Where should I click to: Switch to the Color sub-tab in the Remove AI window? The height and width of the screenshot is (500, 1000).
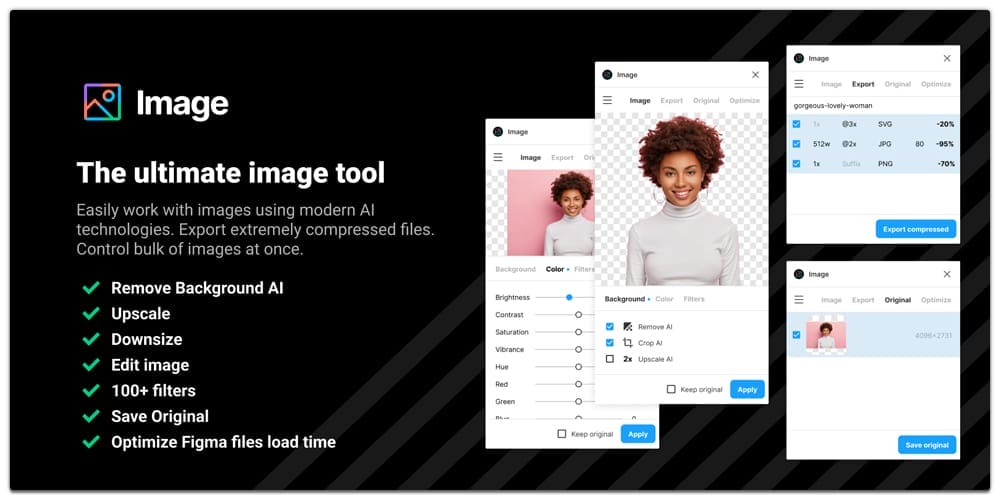[664, 299]
